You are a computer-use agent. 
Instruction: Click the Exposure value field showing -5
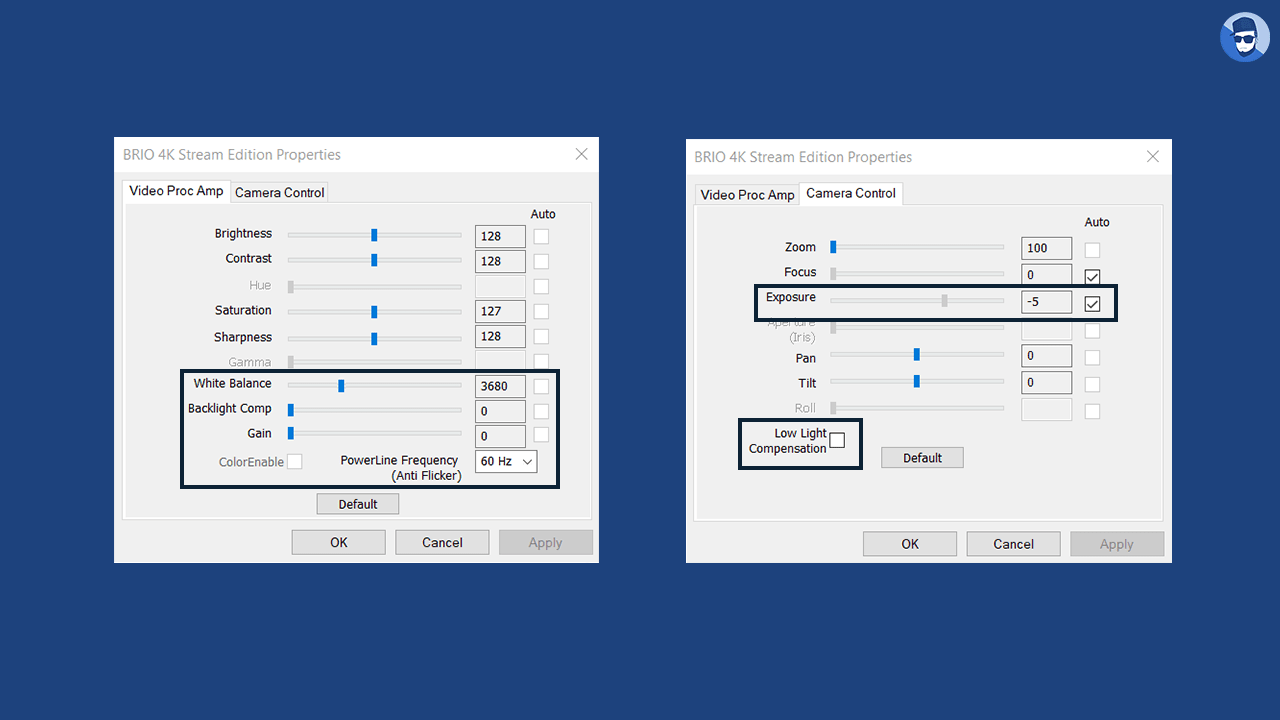click(1047, 301)
